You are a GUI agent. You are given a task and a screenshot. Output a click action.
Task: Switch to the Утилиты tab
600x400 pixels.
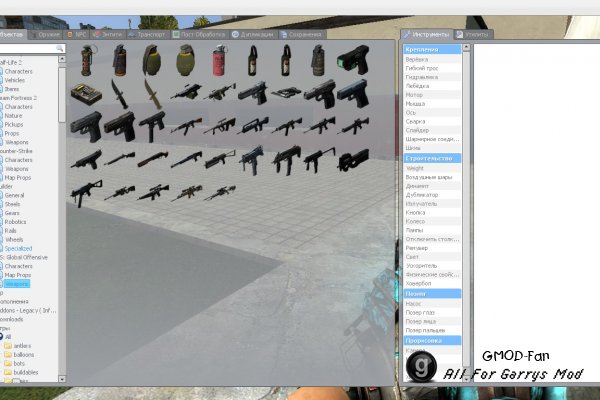(x=473, y=34)
